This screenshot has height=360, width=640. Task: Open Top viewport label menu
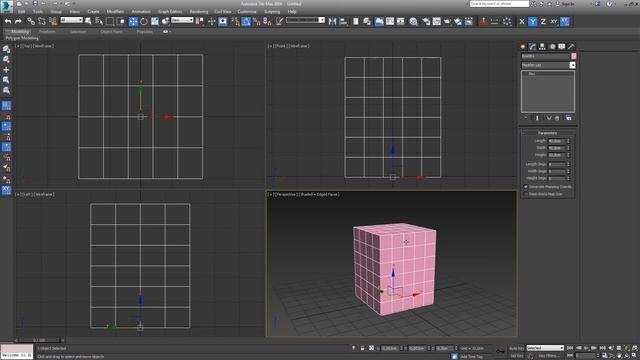pyautogui.click(x=28, y=46)
